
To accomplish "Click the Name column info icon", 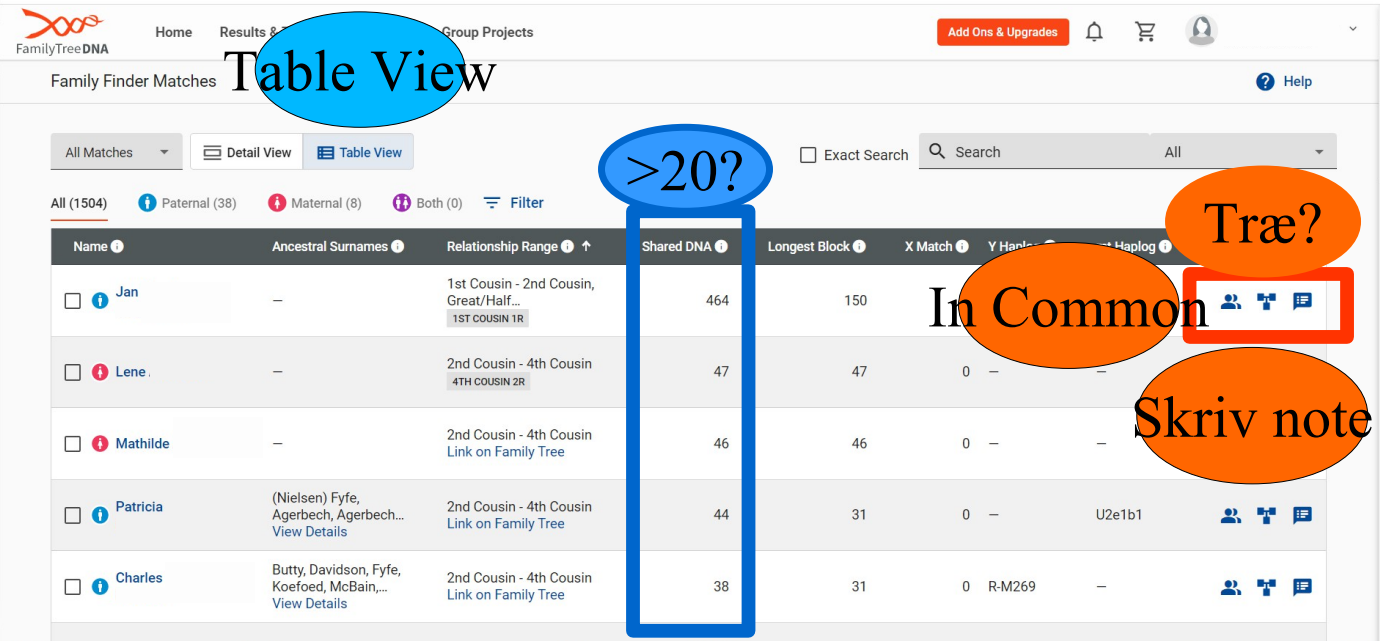I will pos(117,247).
